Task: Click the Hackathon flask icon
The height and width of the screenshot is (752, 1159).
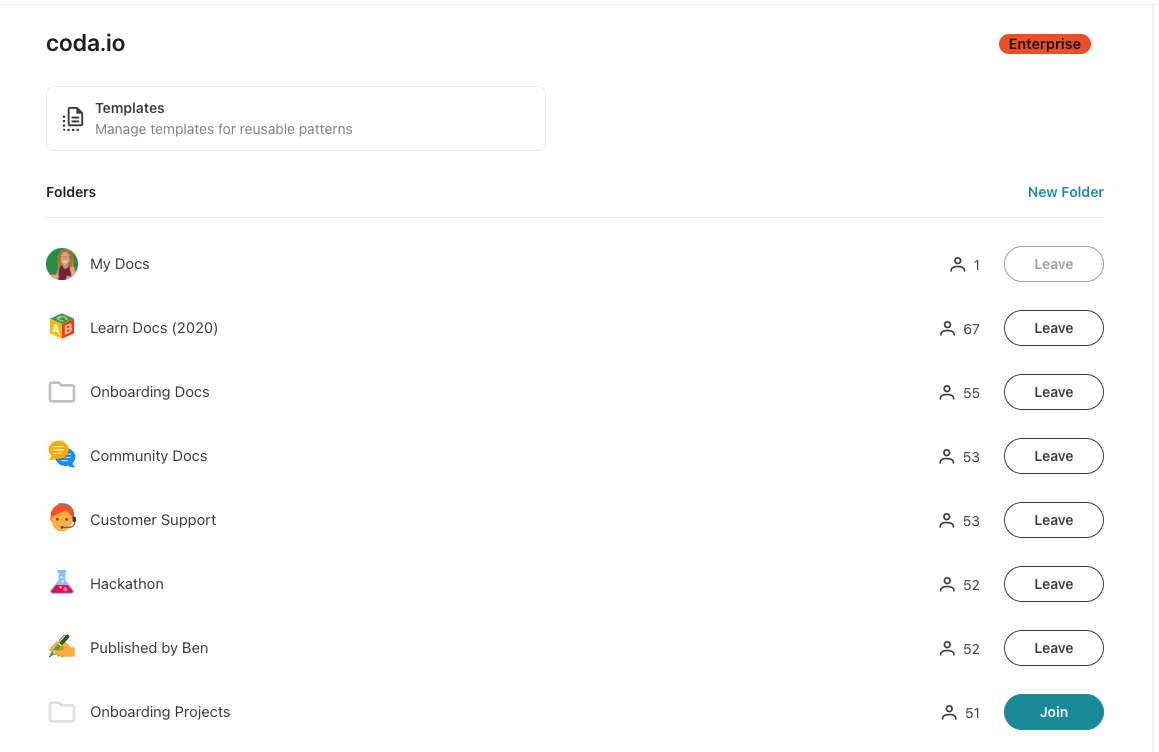Action: (62, 583)
